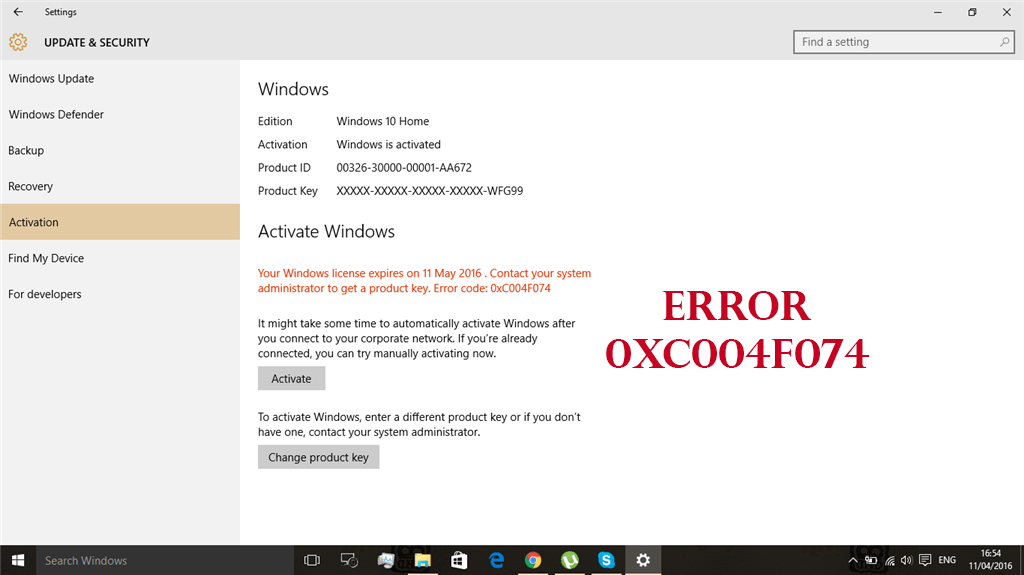
Task: Select Windows Update in the sidebar
Action: coord(52,79)
